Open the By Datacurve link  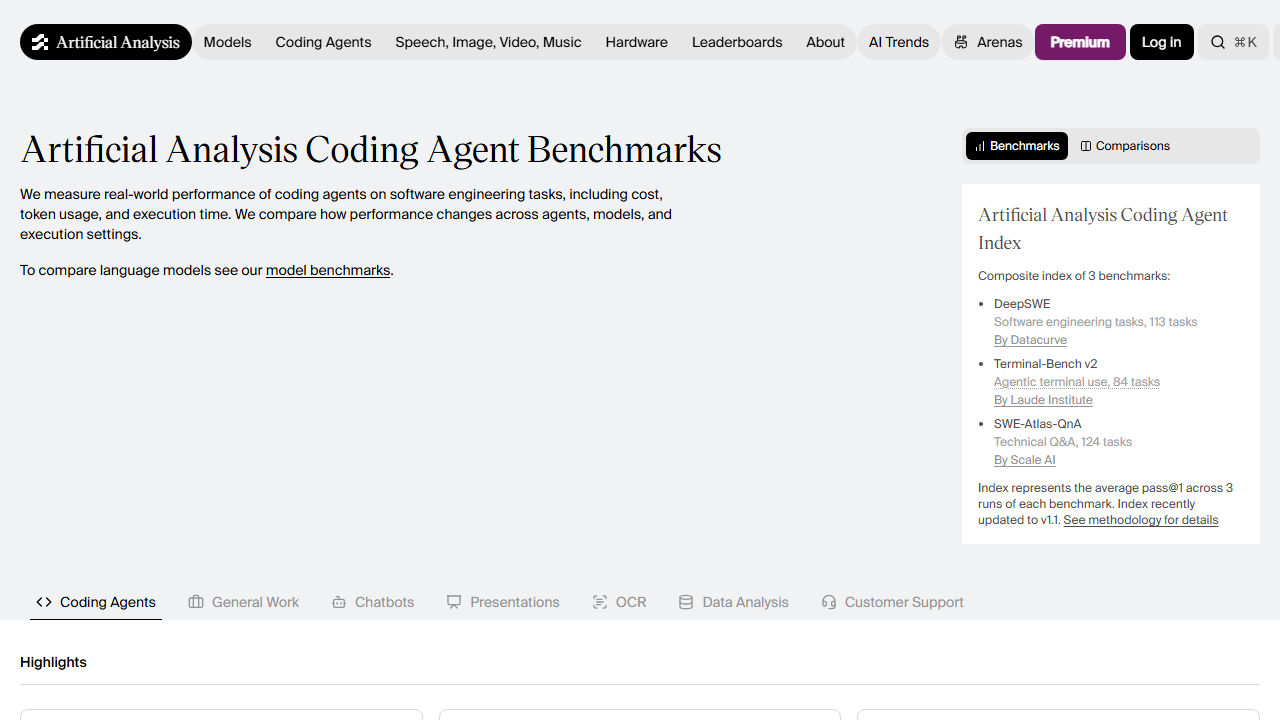(x=1030, y=340)
